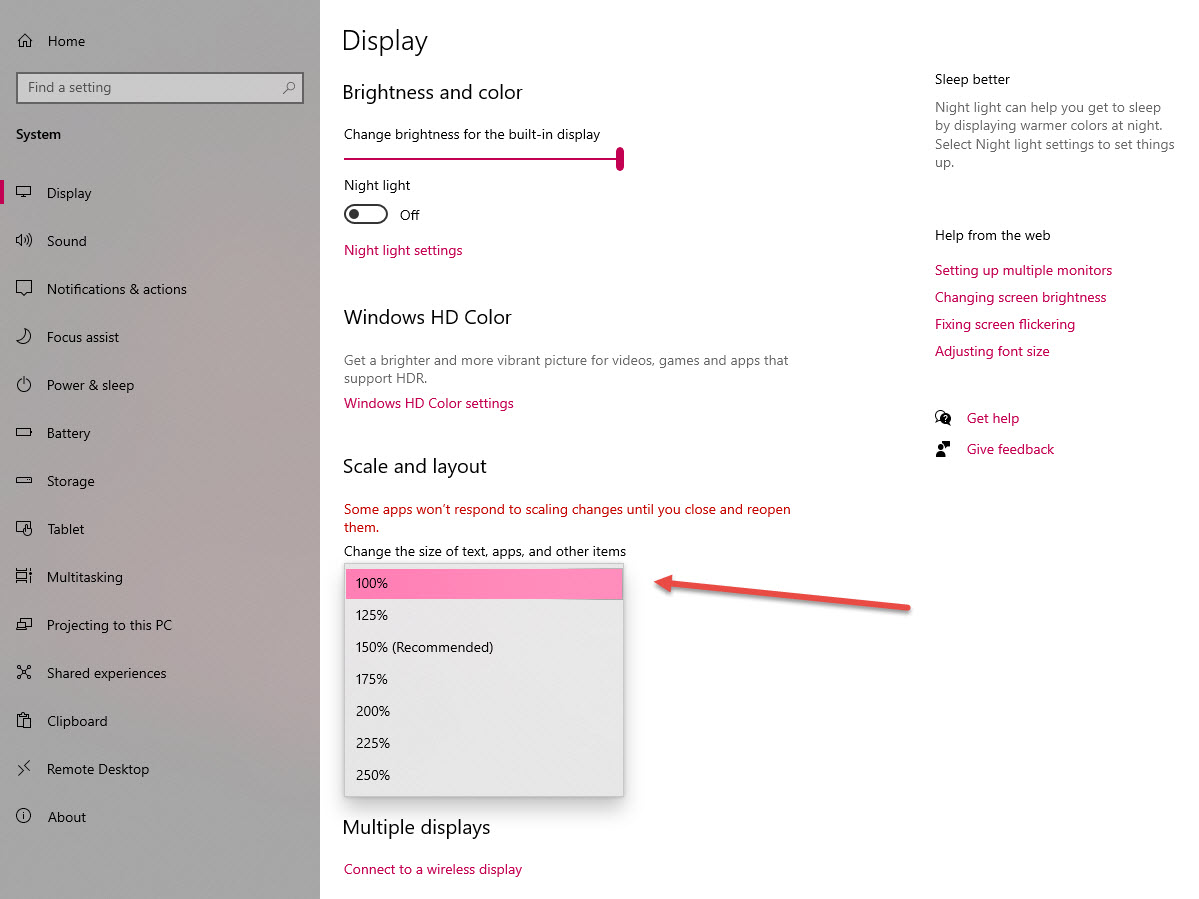
Task: Click the Power & sleep icon
Action: click(24, 385)
